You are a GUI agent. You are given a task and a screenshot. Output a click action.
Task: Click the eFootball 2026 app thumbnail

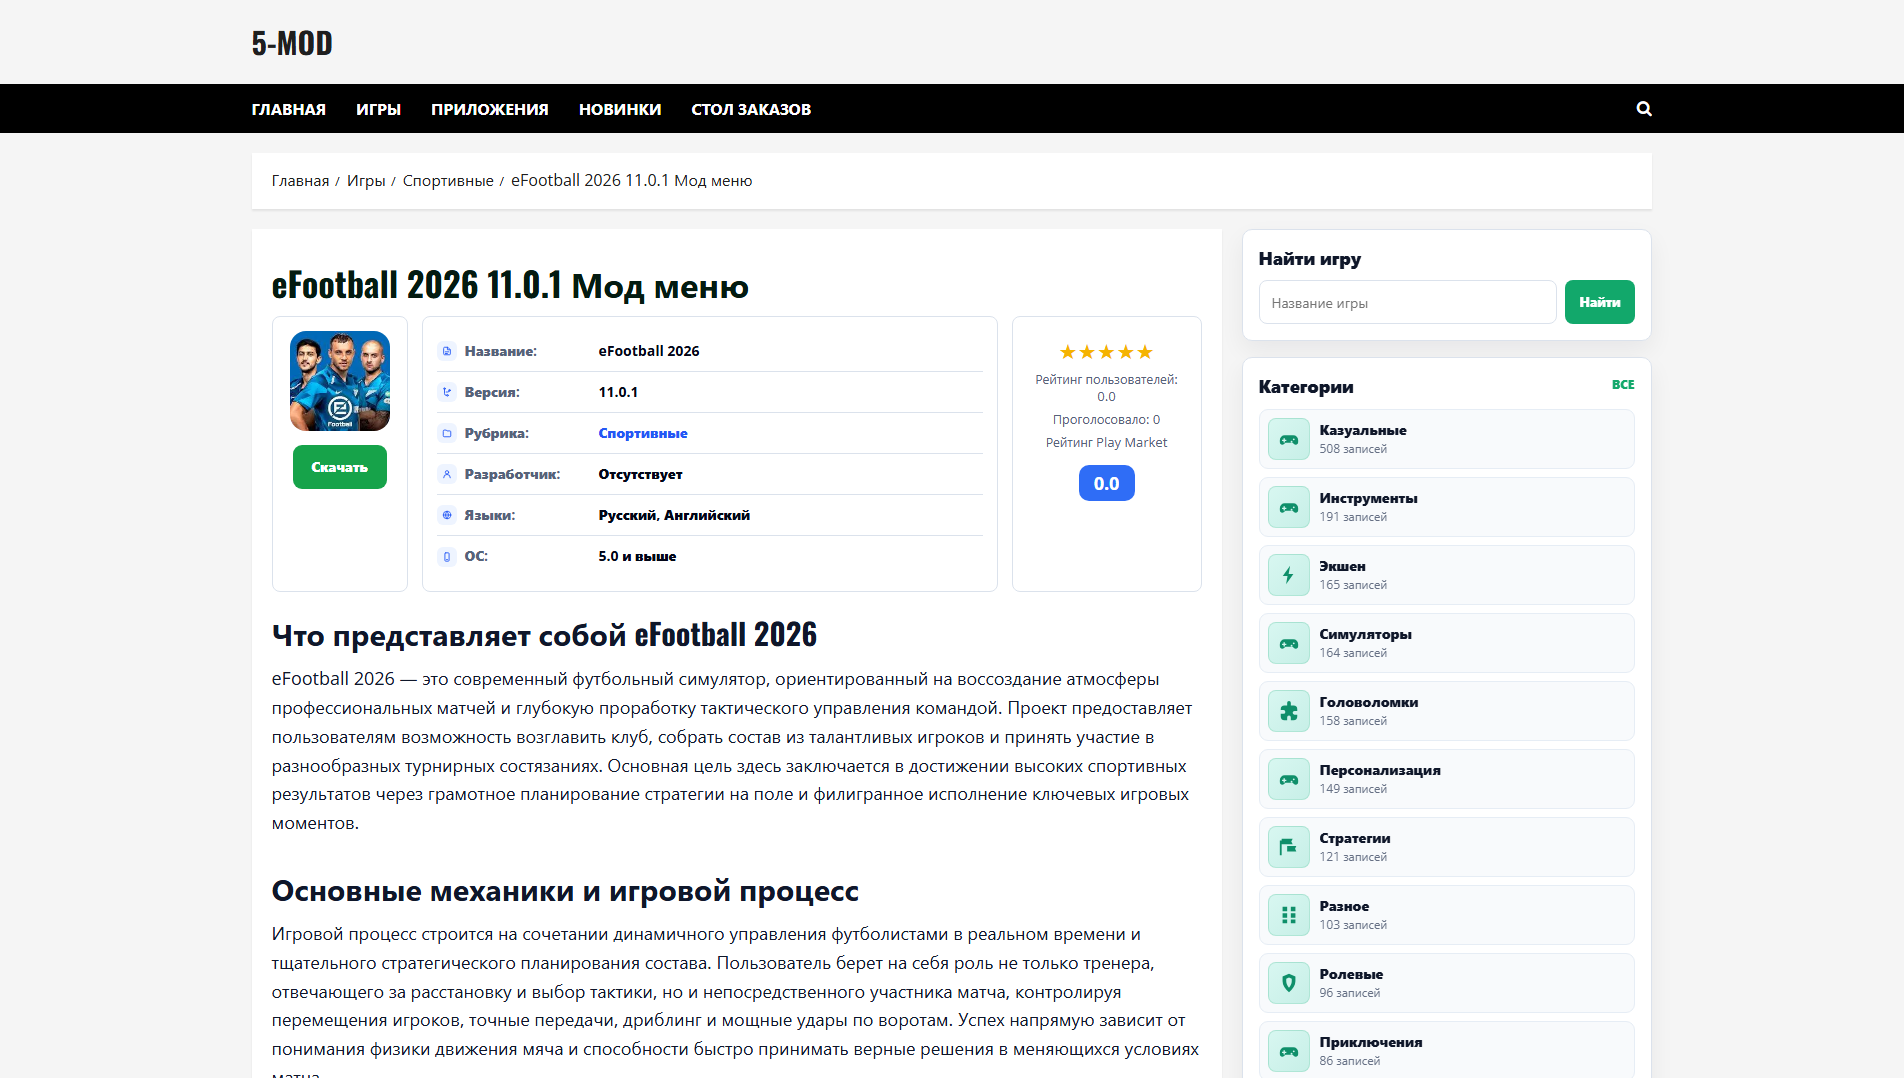(340, 381)
